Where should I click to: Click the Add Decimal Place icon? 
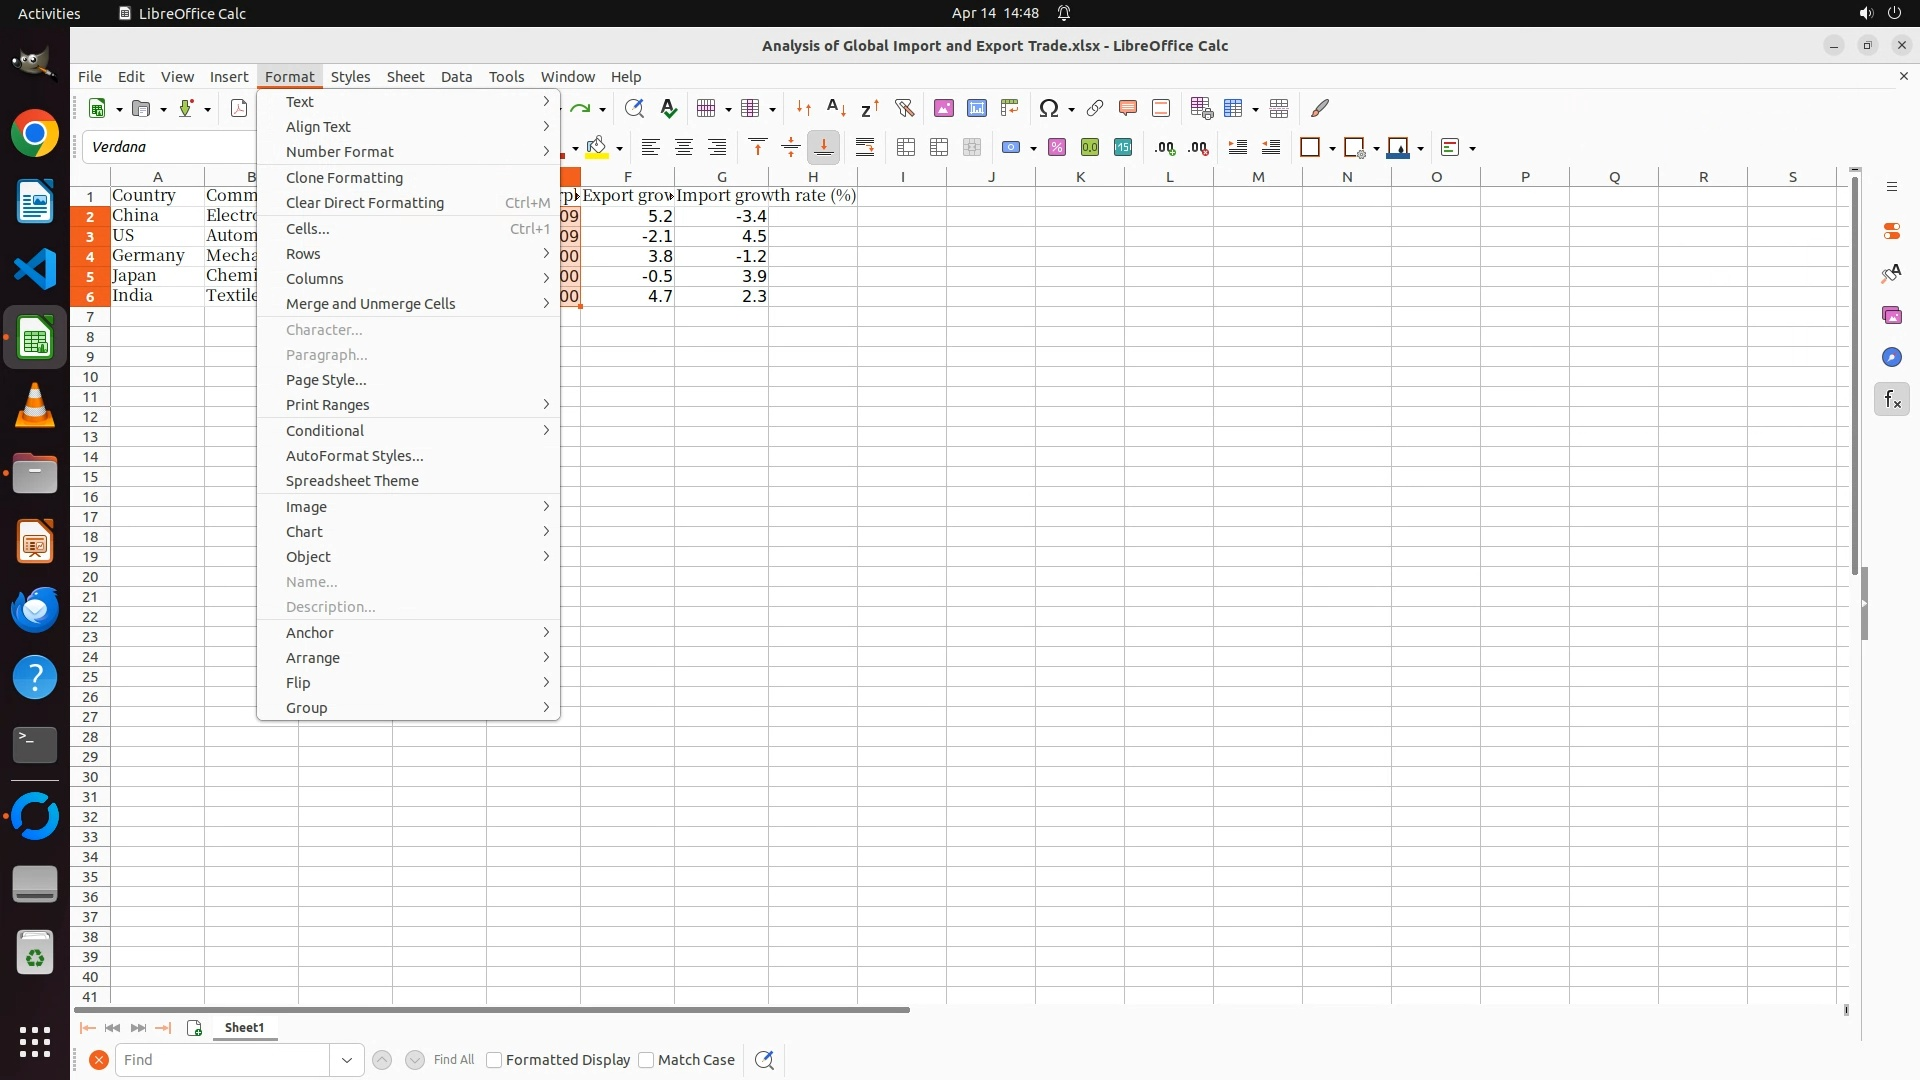click(1164, 147)
